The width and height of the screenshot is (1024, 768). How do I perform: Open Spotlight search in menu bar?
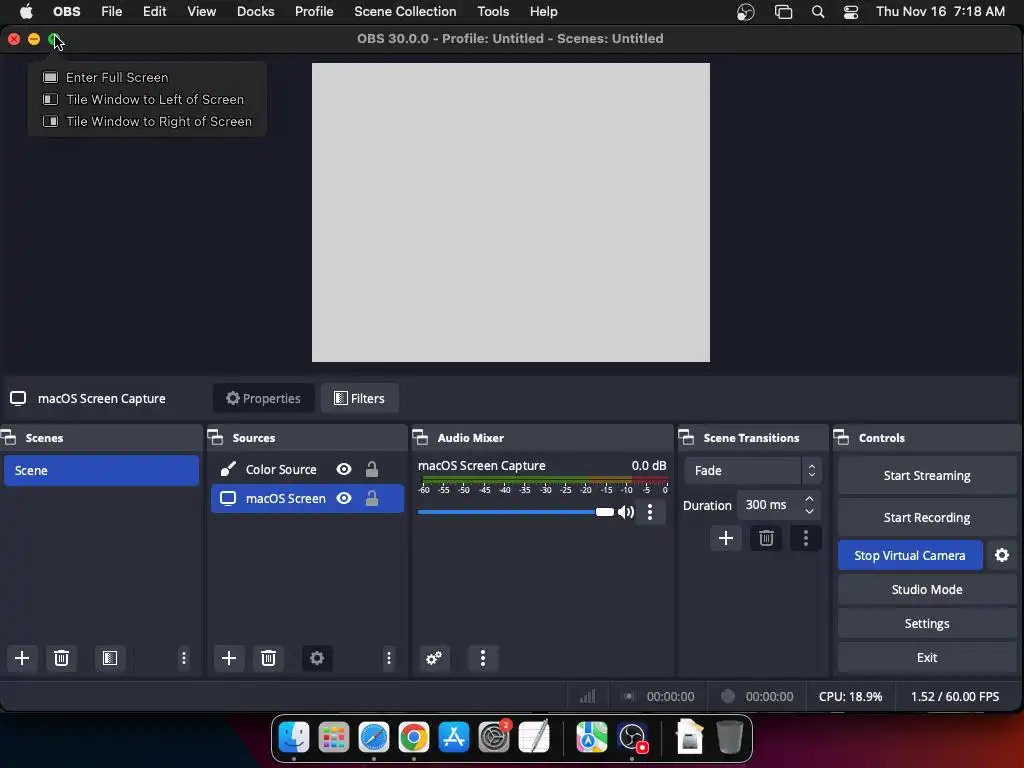tap(818, 12)
